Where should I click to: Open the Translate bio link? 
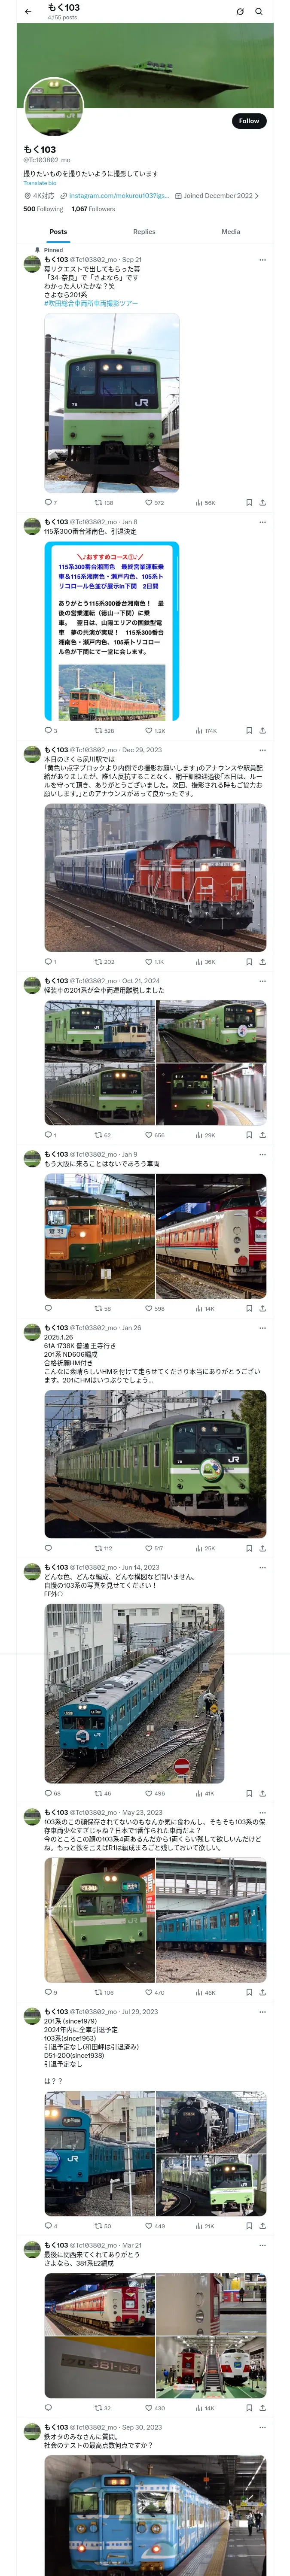(x=40, y=183)
